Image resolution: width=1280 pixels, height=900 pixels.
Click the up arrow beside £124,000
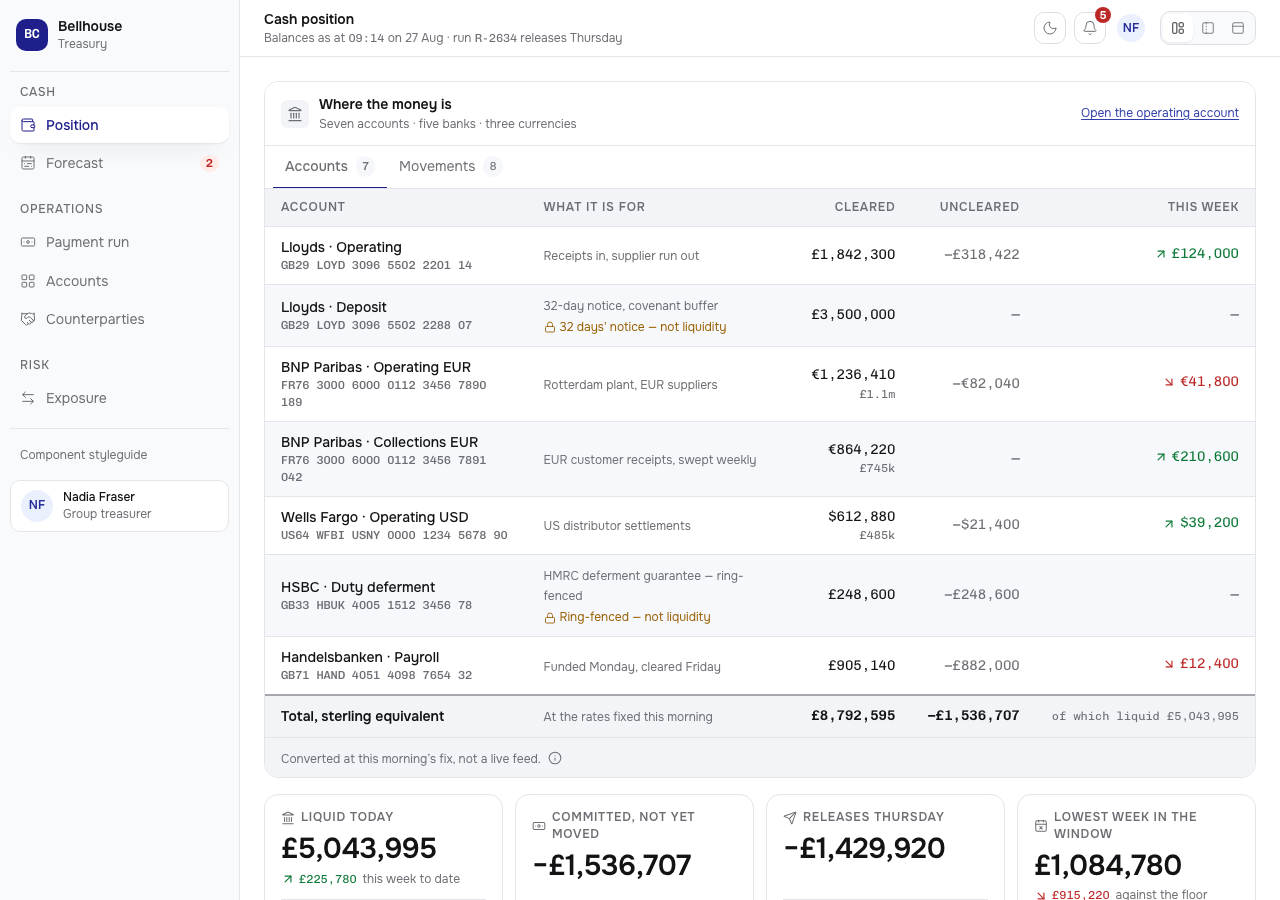point(1161,254)
